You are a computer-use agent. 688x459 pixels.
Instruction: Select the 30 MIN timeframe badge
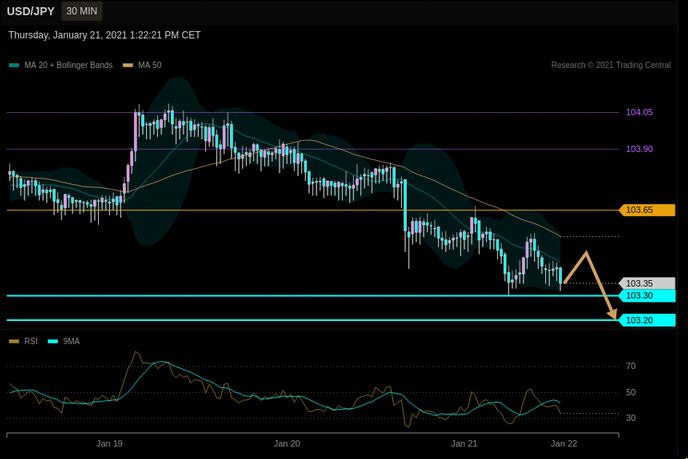pos(82,11)
